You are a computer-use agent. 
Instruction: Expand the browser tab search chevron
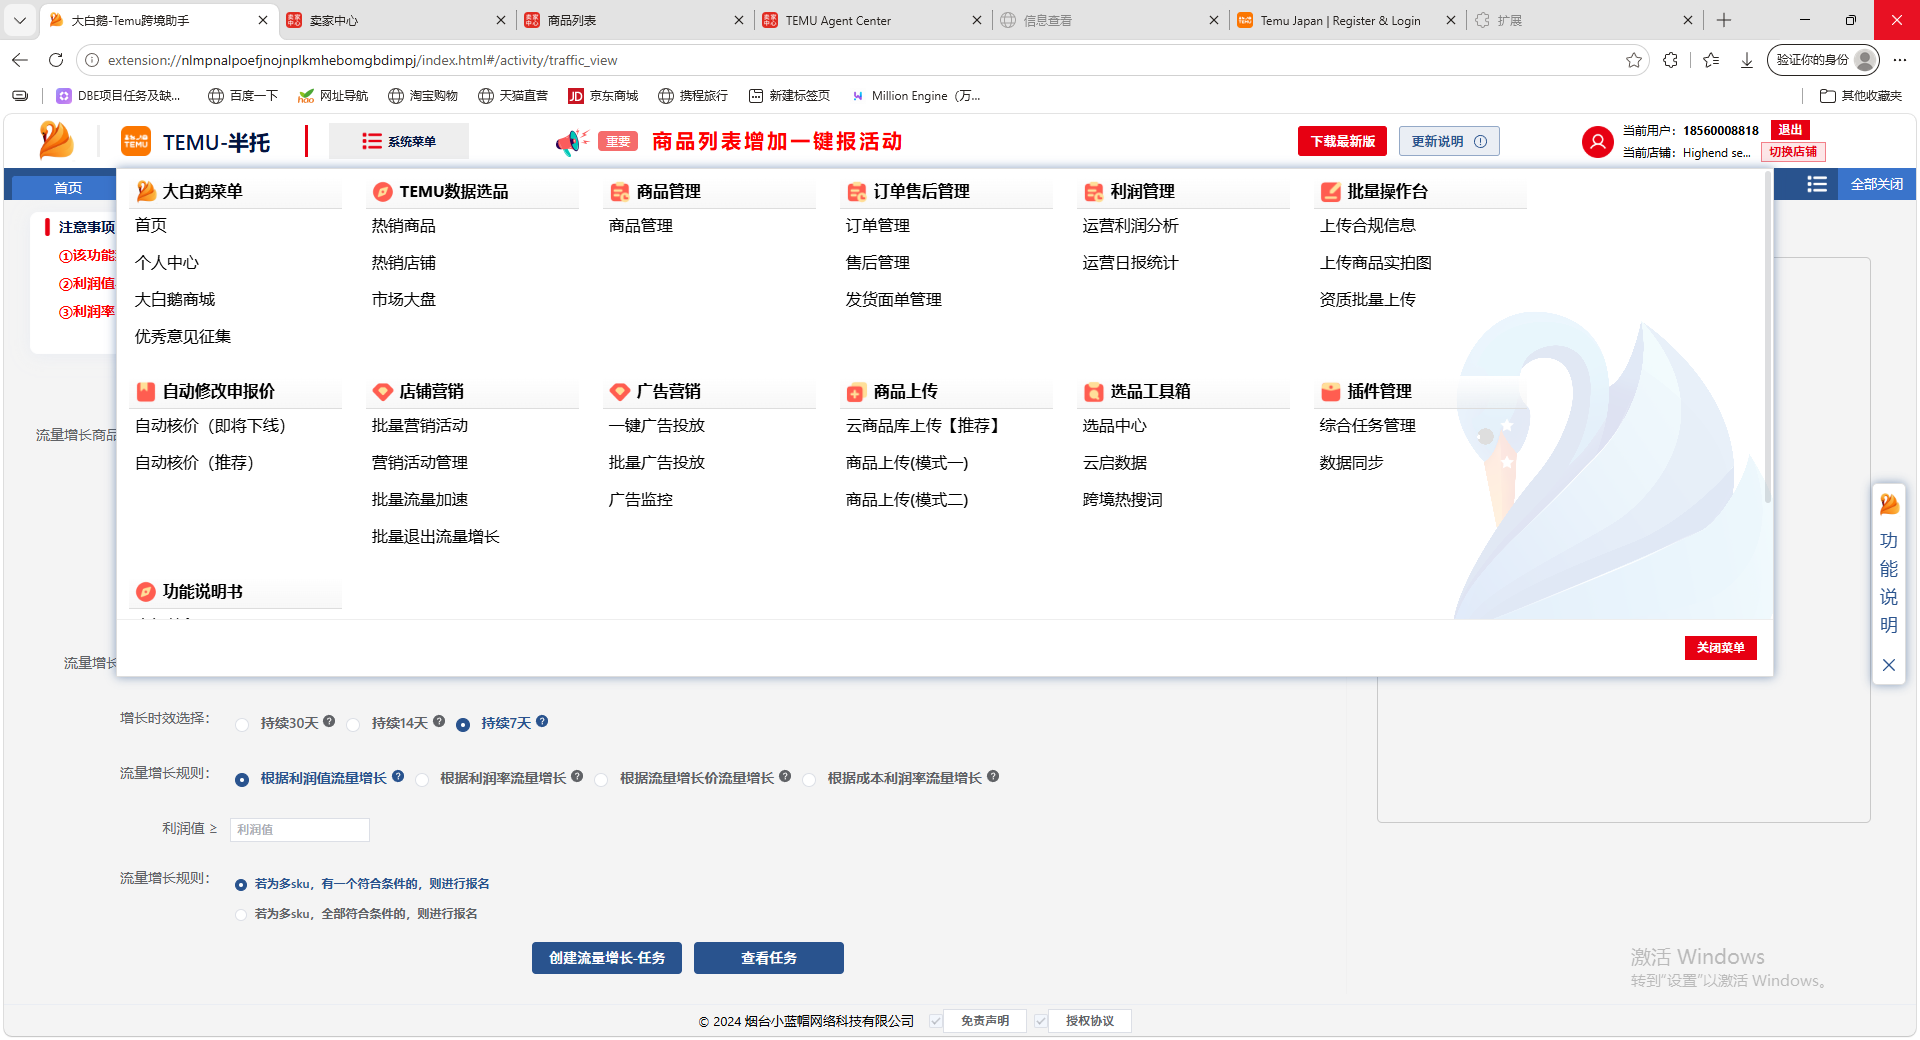[20, 20]
